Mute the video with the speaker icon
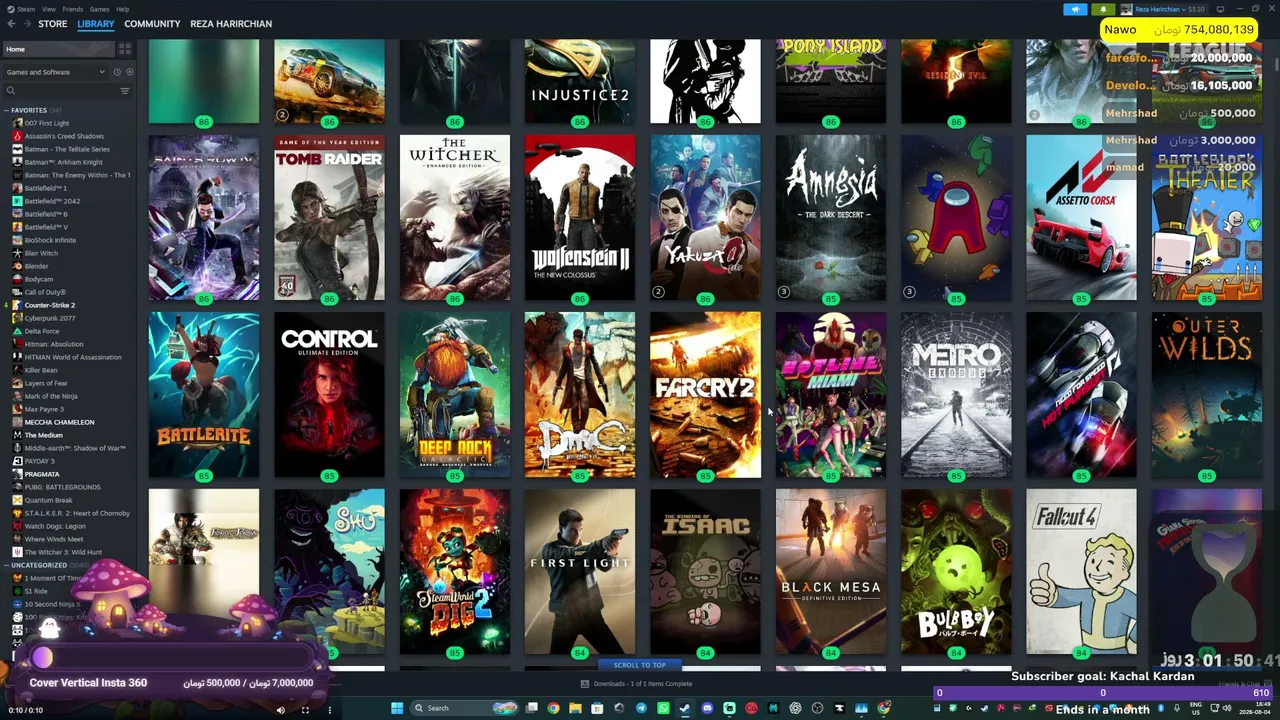This screenshot has width=1280, height=720. [280, 710]
